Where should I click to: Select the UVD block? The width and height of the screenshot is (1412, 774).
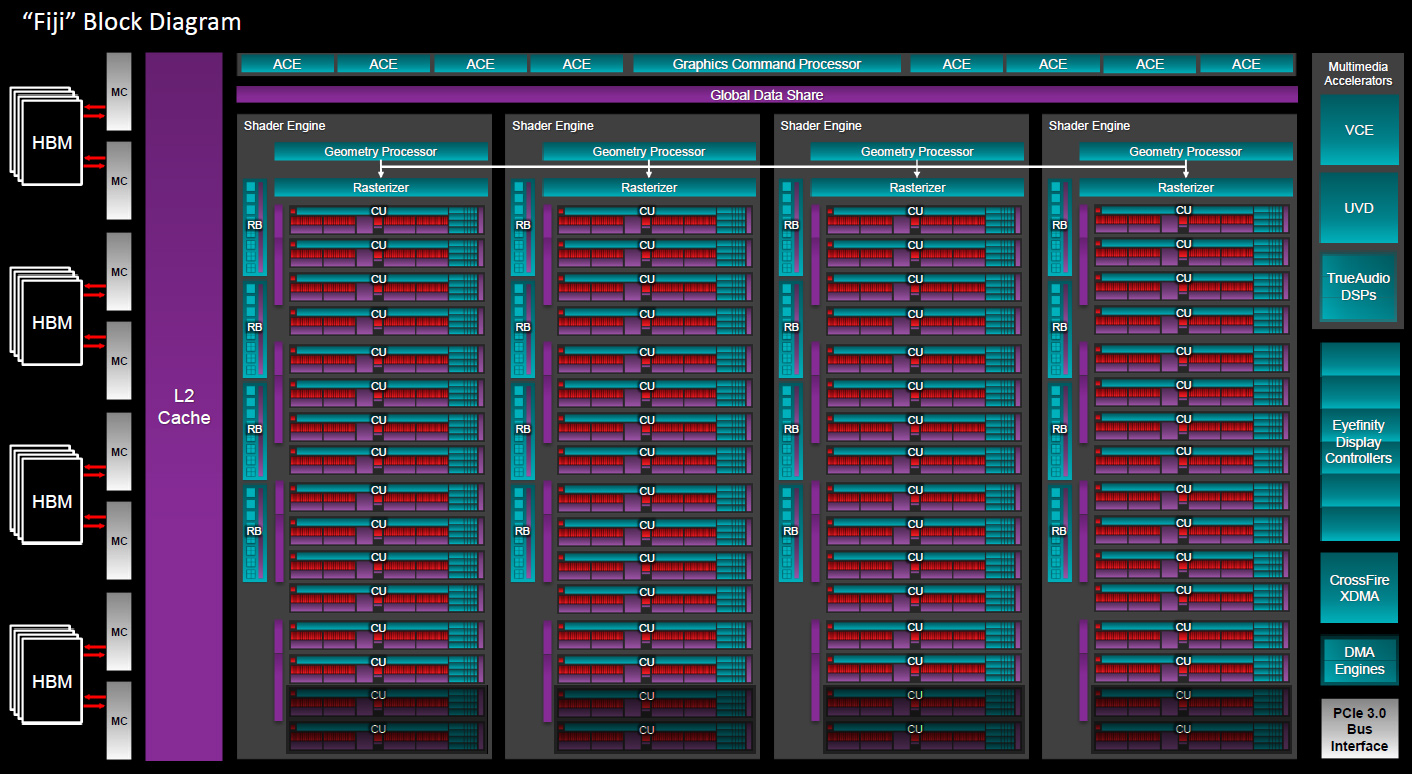click(1359, 208)
